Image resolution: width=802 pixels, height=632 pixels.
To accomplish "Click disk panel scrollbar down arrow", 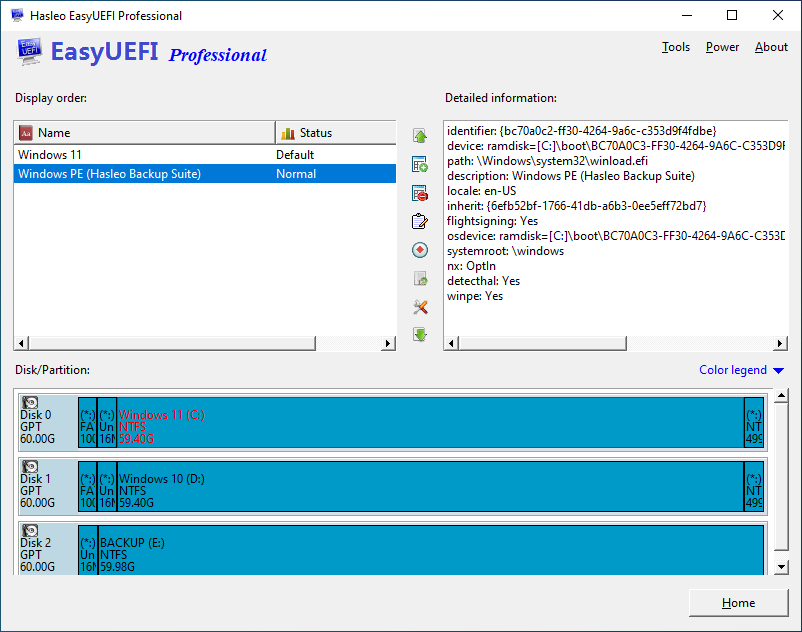I will pos(781,567).
